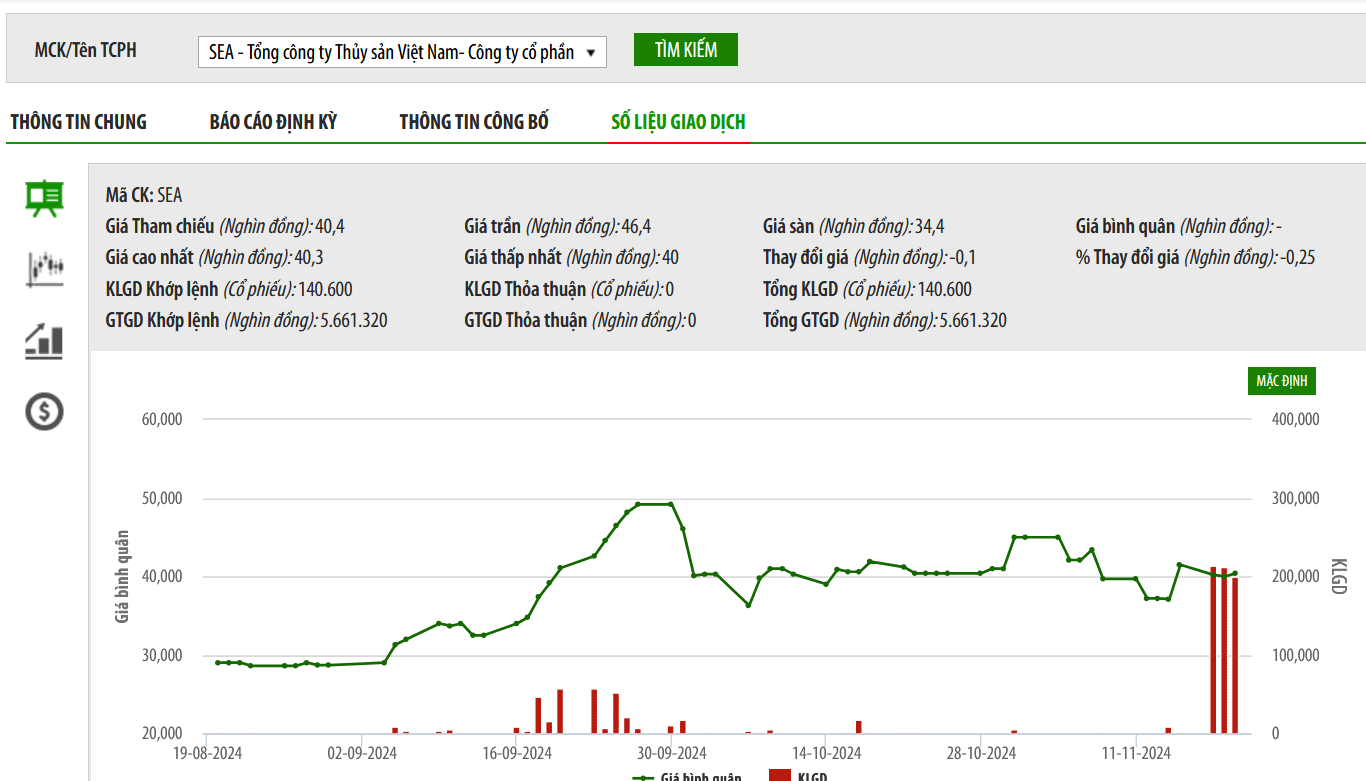
Task: Click the MẶC ĐỊNH reset button
Action: (1282, 381)
